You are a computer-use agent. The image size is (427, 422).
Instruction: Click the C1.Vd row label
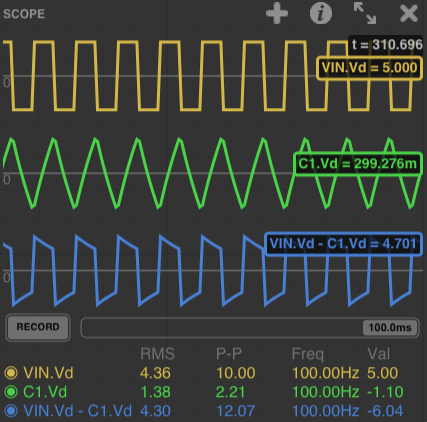click(45, 392)
